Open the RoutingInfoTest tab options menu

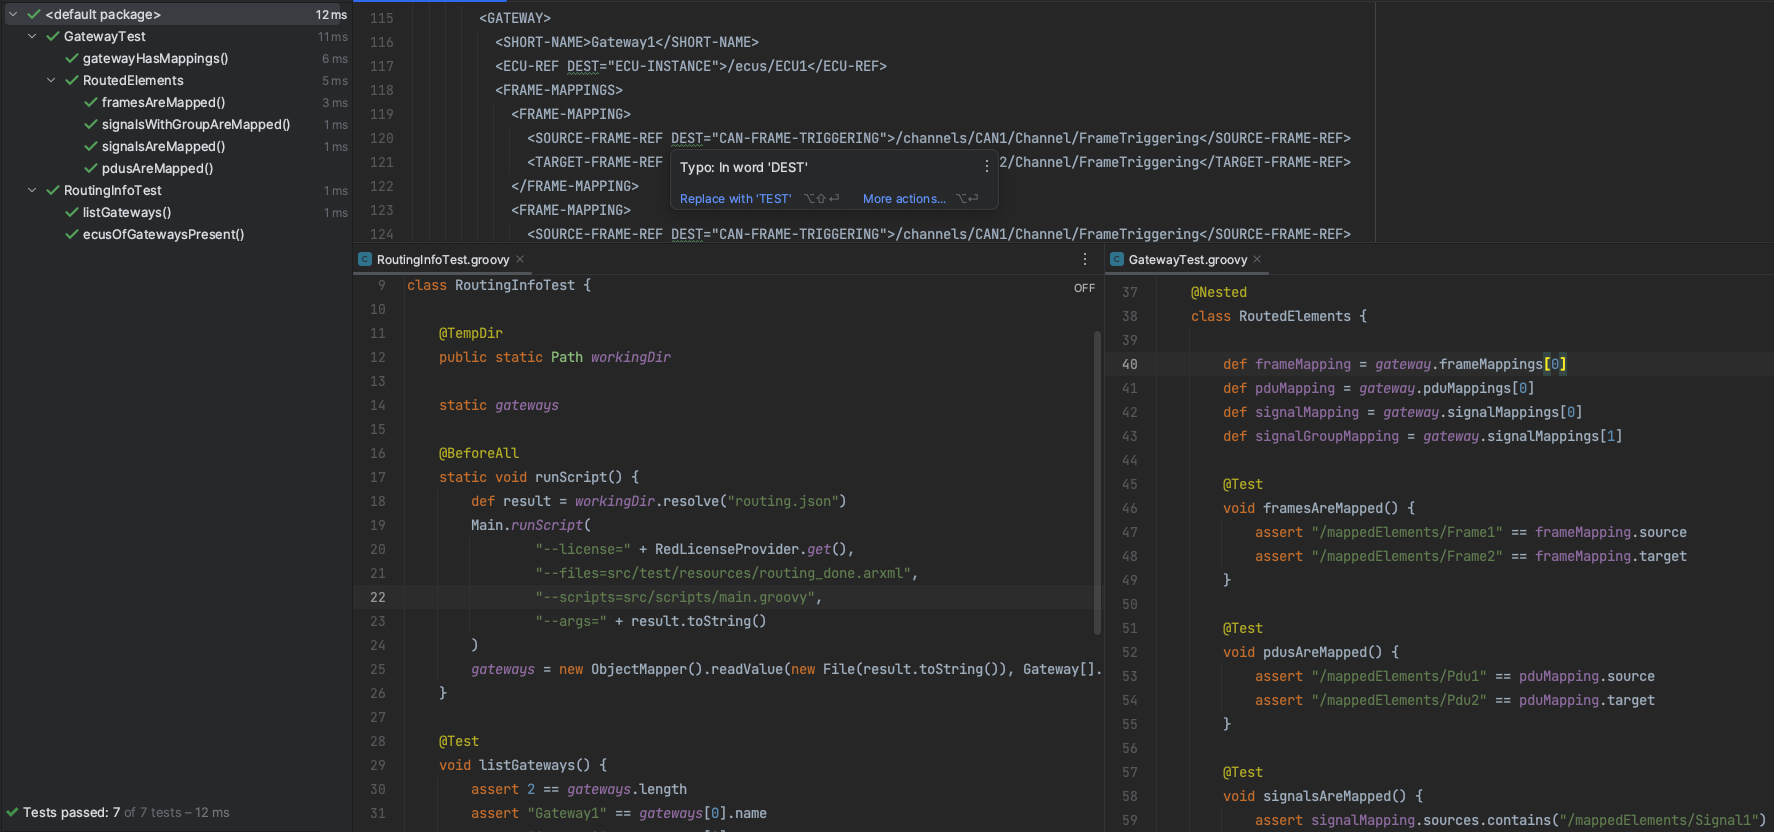(x=1085, y=259)
